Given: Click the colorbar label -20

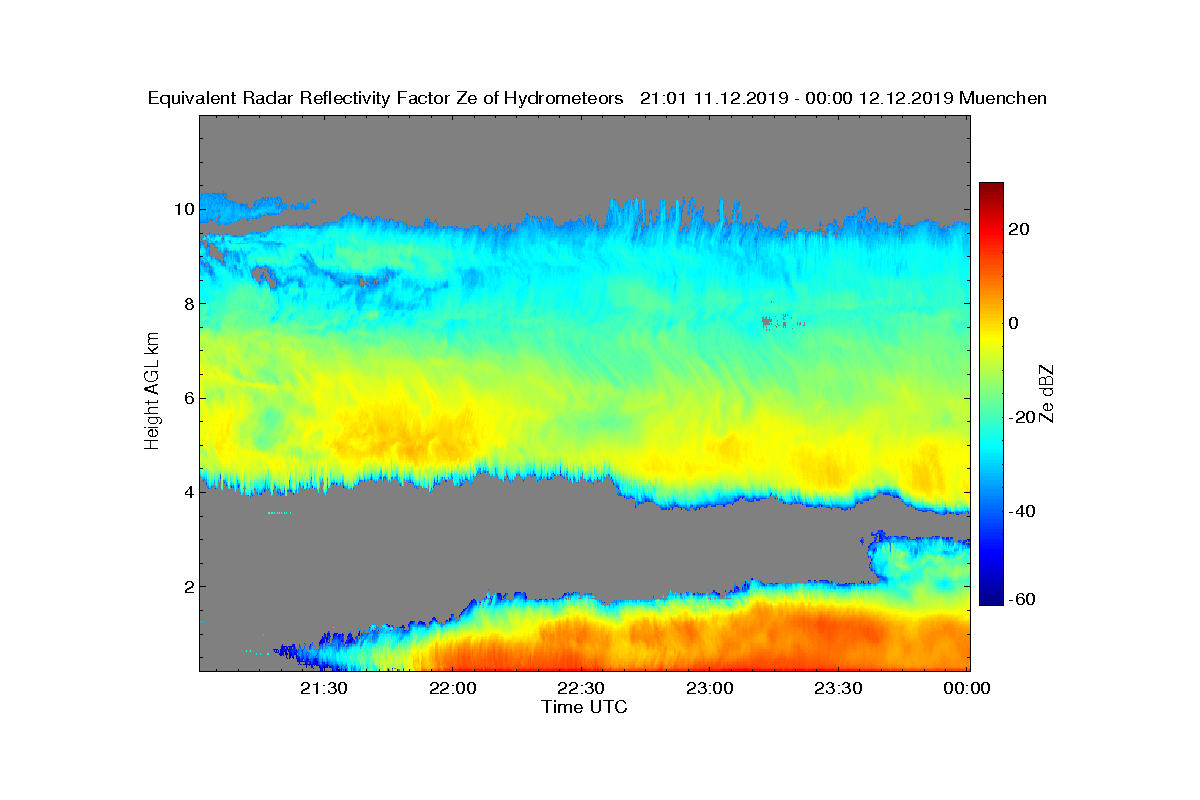Looking at the screenshot, I should 1020,417.
